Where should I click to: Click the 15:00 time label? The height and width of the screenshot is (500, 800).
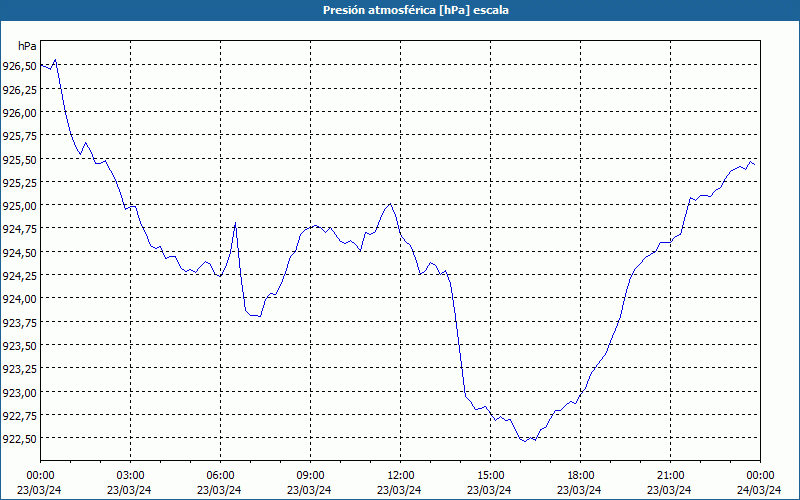[490, 476]
